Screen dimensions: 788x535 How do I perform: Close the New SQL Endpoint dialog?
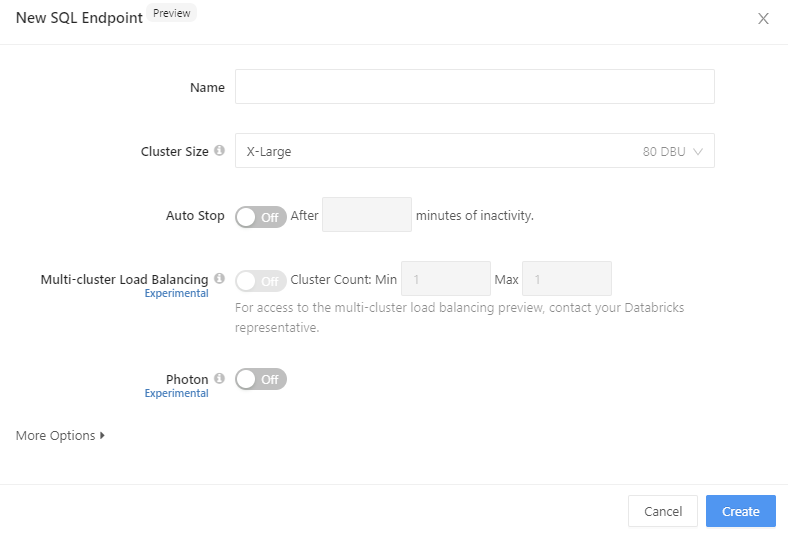[x=763, y=19]
